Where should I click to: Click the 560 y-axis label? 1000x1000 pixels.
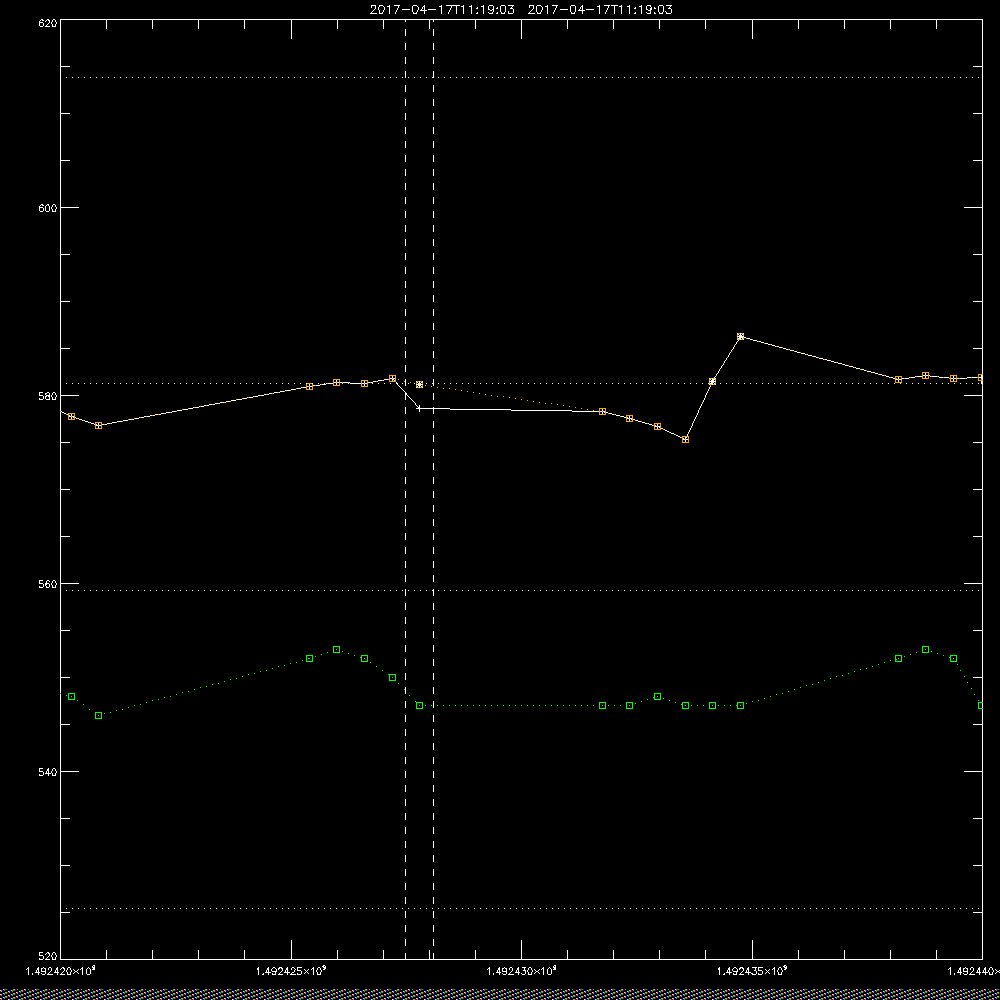[x=48, y=584]
